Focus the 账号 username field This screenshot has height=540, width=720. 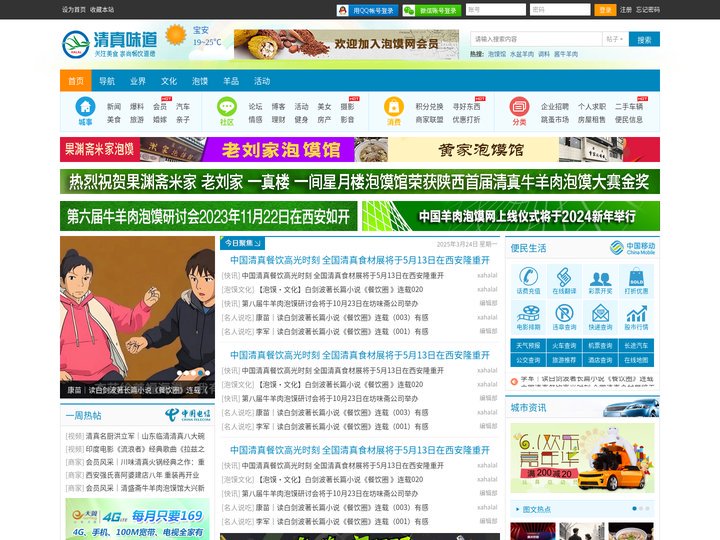pos(496,10)
